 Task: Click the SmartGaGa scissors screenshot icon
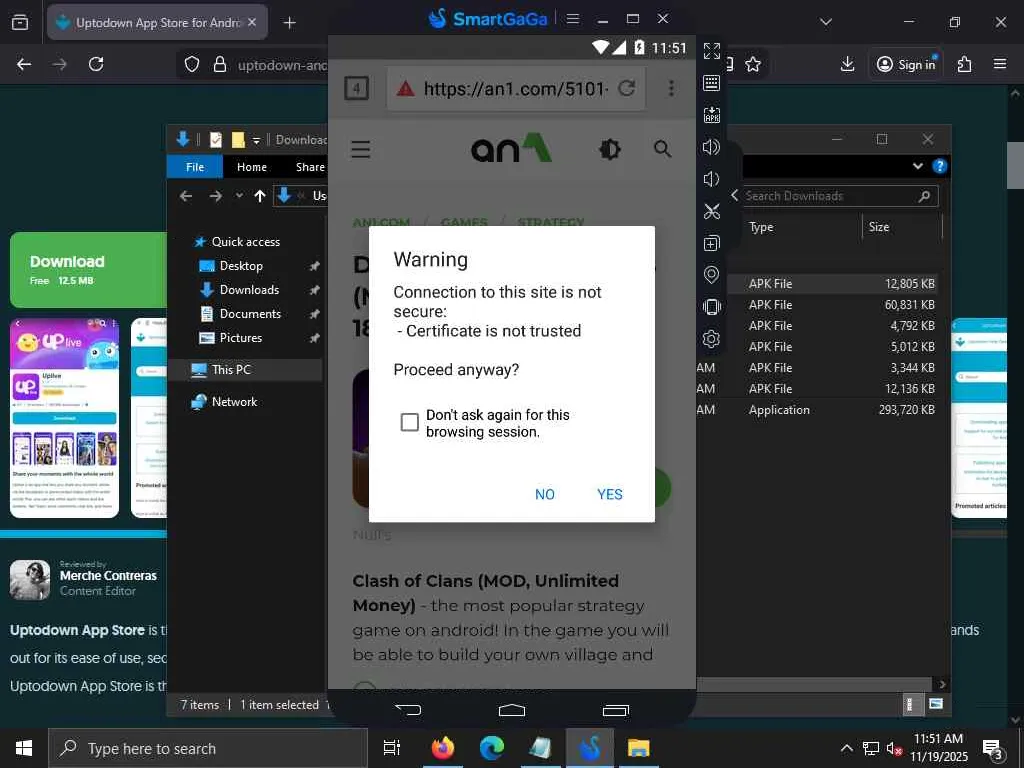click(x=711, y=211)
